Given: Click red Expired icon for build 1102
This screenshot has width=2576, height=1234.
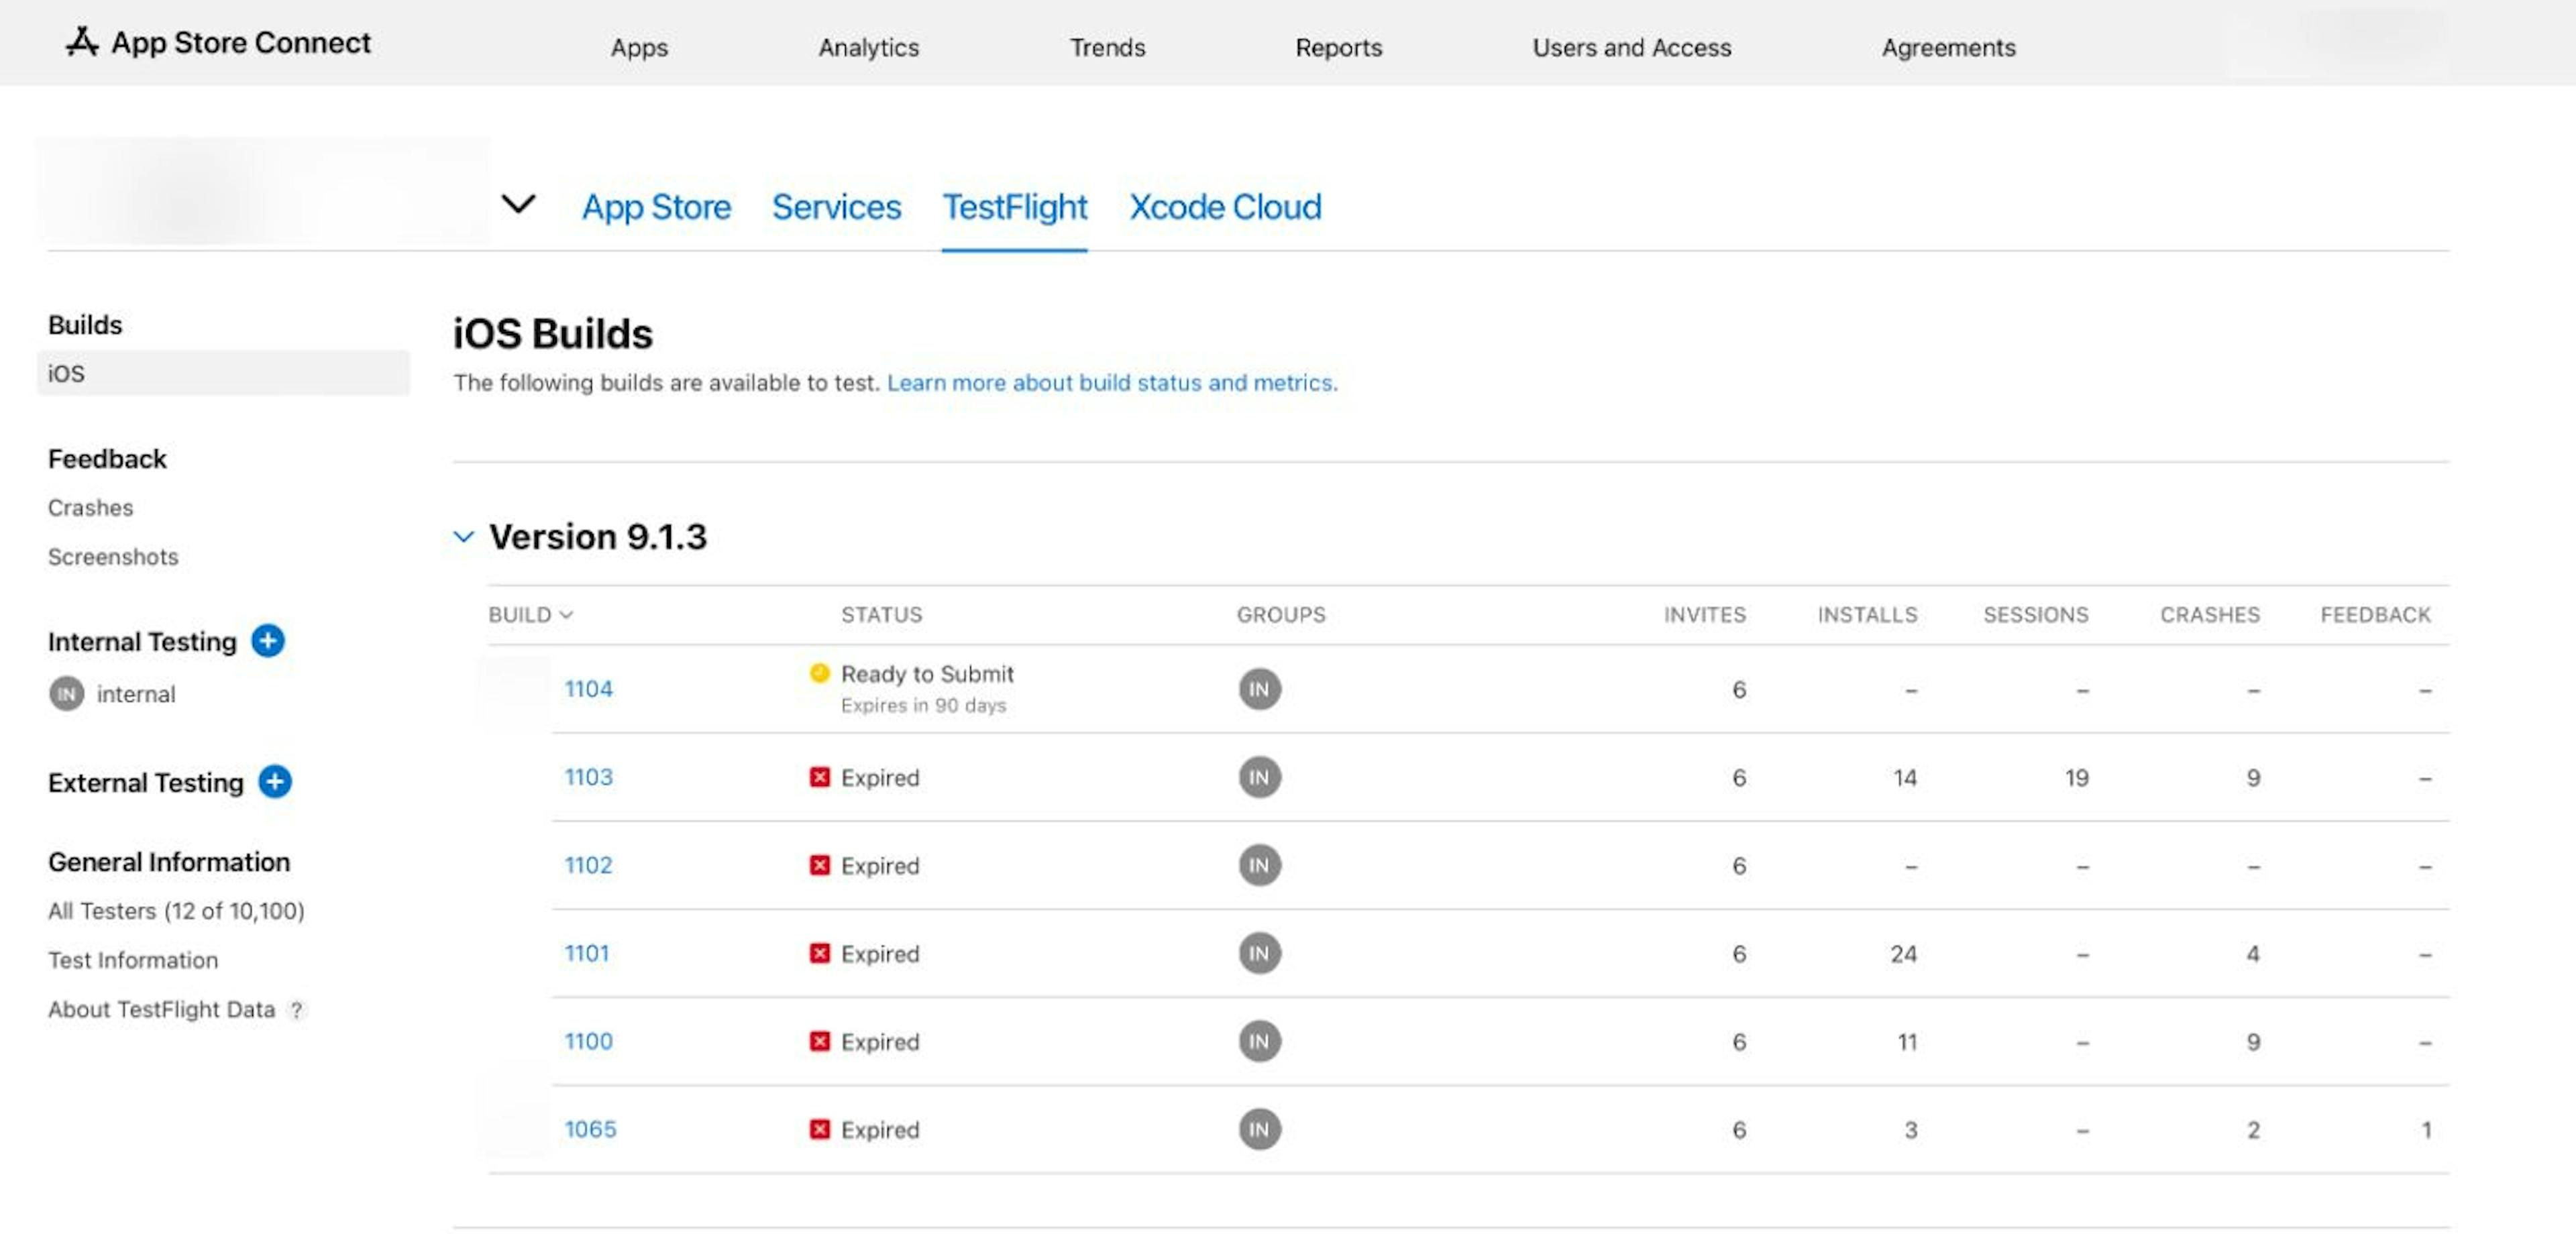Looking at the screenshot, I should pos(819,864).
